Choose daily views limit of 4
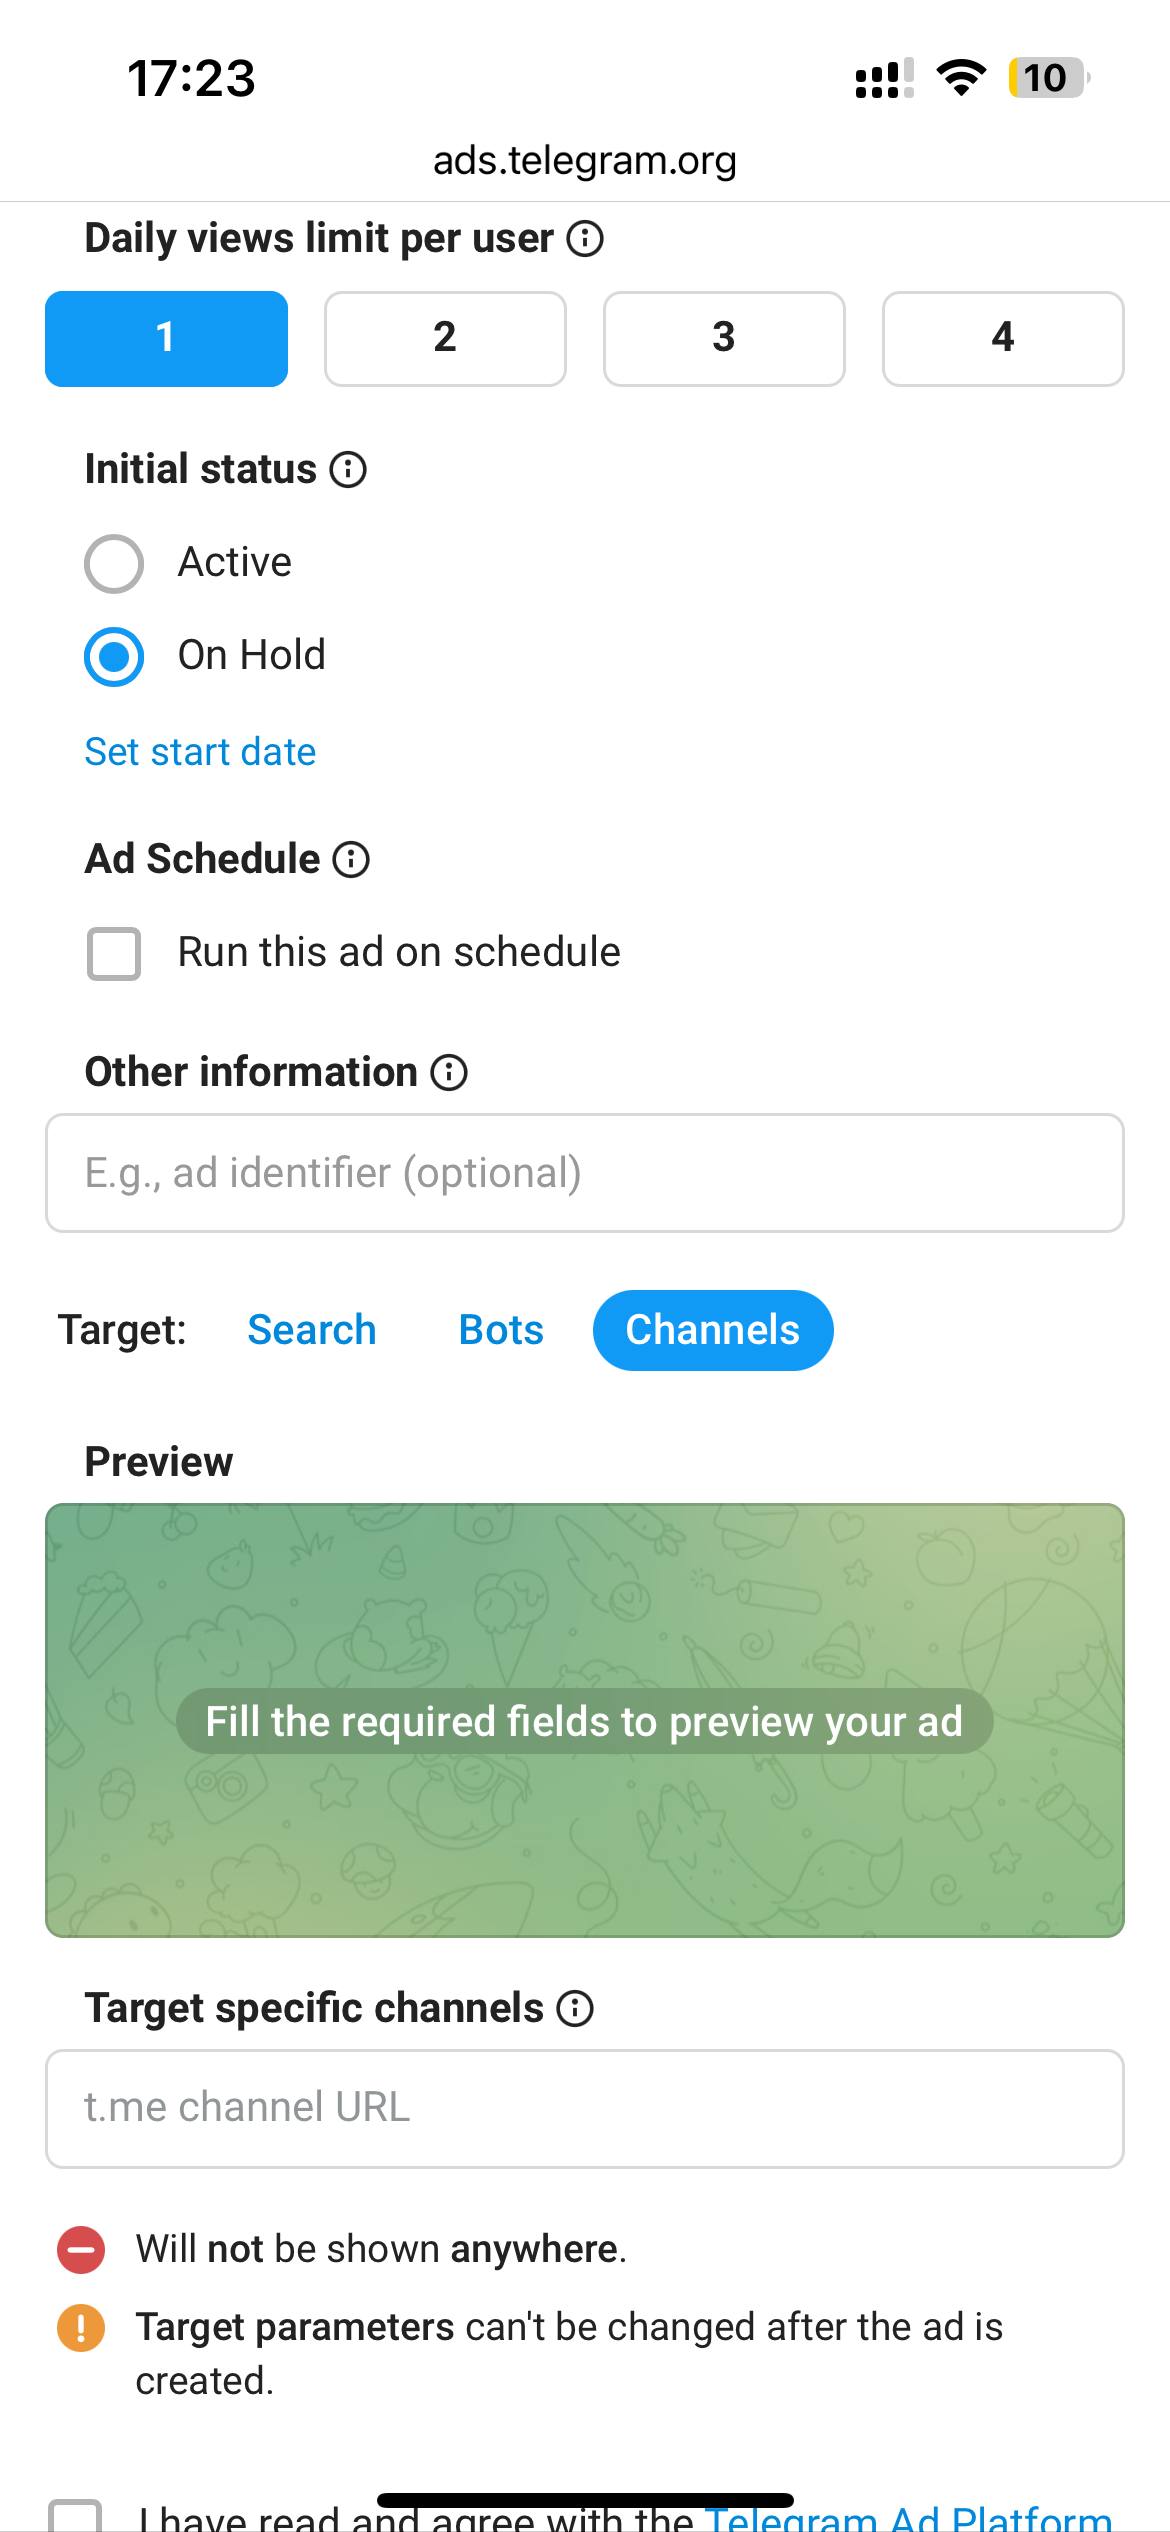This screenshot has height=2532, width=1170. click(x=1003, y=338)
